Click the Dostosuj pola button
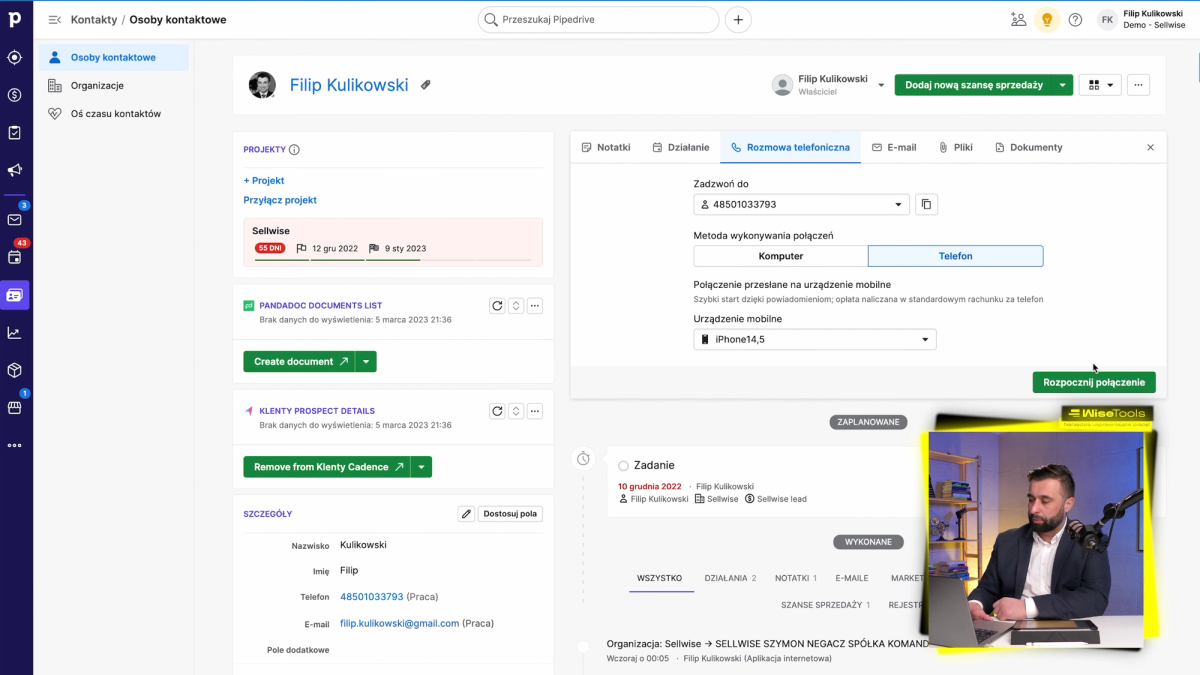 pos(511,514)
